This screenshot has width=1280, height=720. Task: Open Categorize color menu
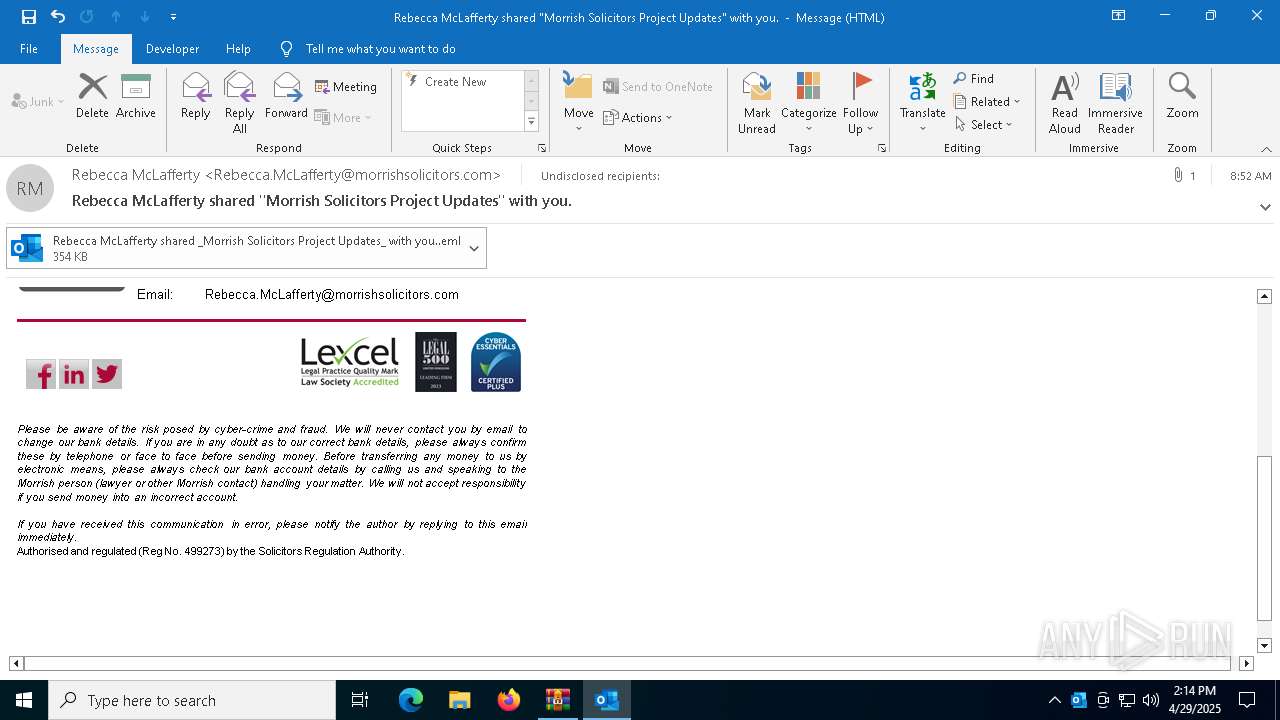(808, 102)
